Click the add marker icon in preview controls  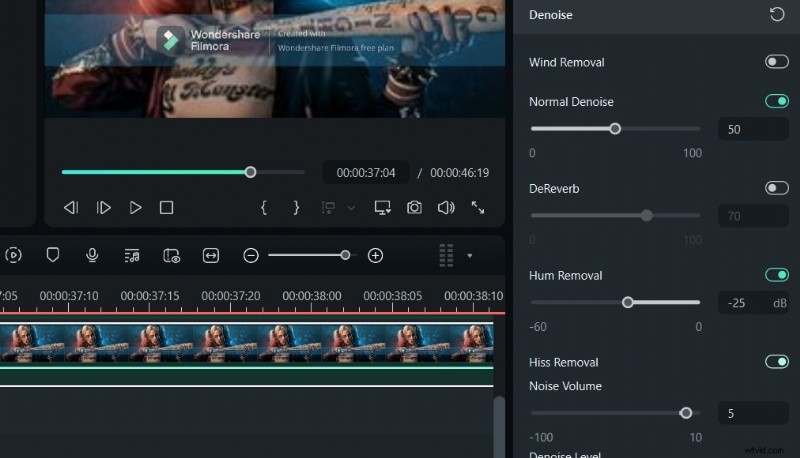(x=328, y=208)
